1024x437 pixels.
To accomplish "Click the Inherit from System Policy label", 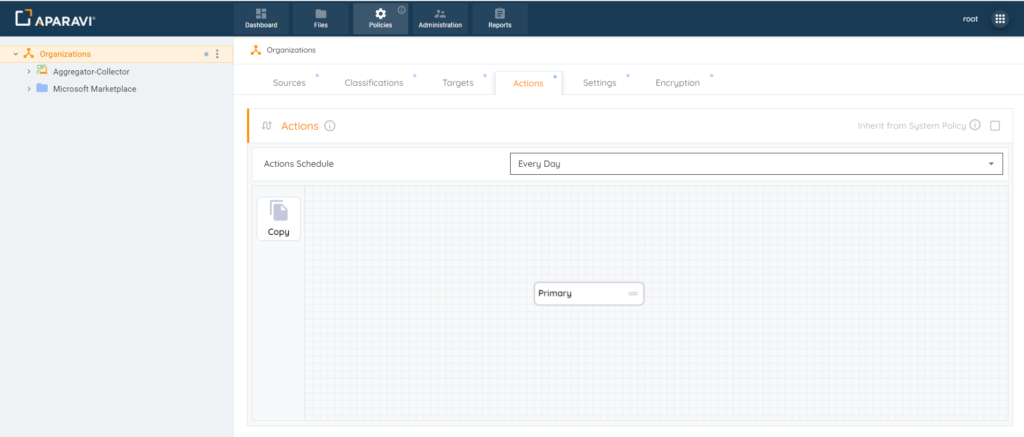I will pyautogui.click(x=912, y=125).
